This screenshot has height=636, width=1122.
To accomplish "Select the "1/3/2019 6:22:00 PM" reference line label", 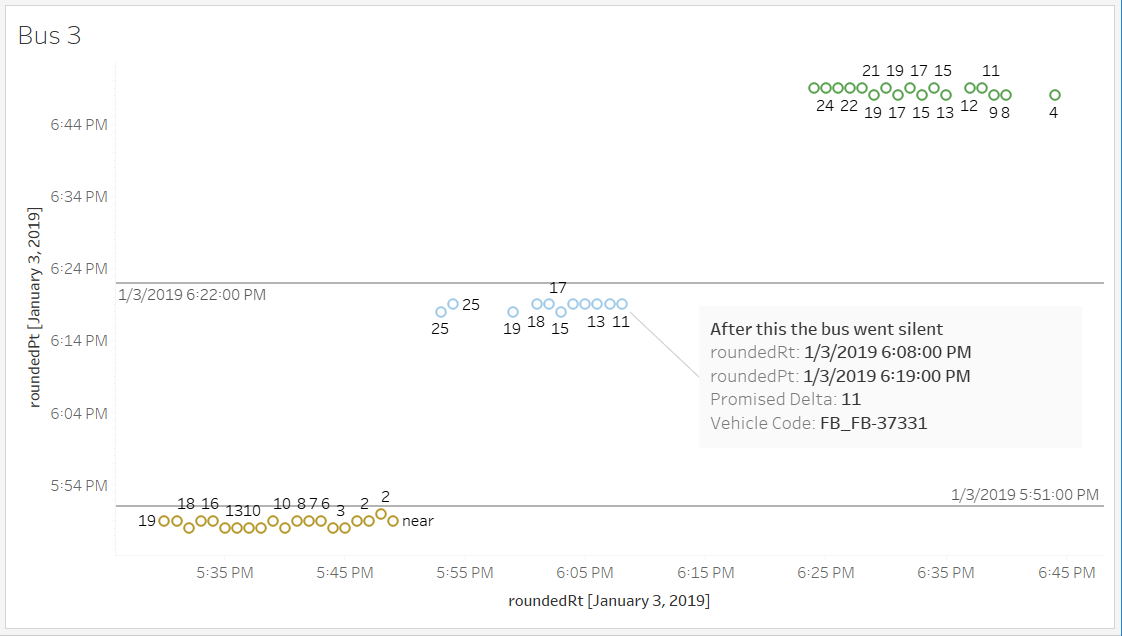I will 192,295.
